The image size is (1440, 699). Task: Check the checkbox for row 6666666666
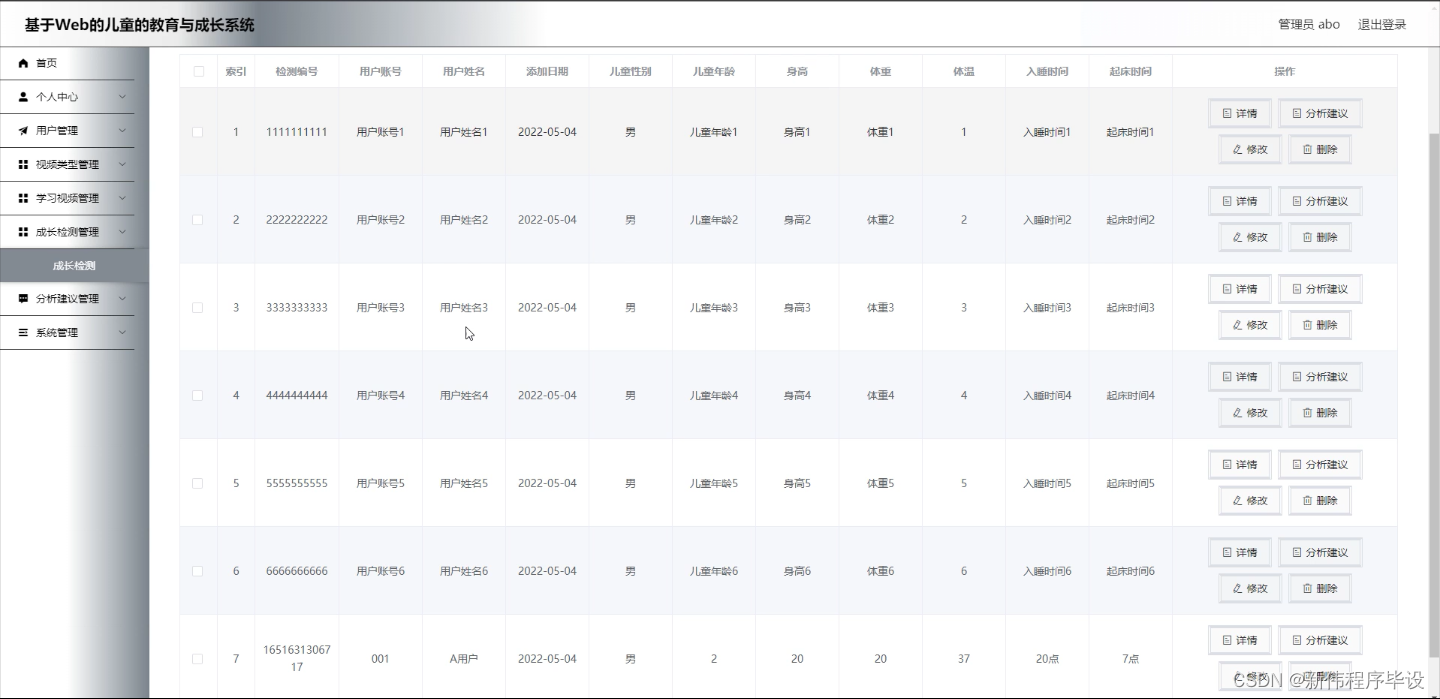(198, 571)
